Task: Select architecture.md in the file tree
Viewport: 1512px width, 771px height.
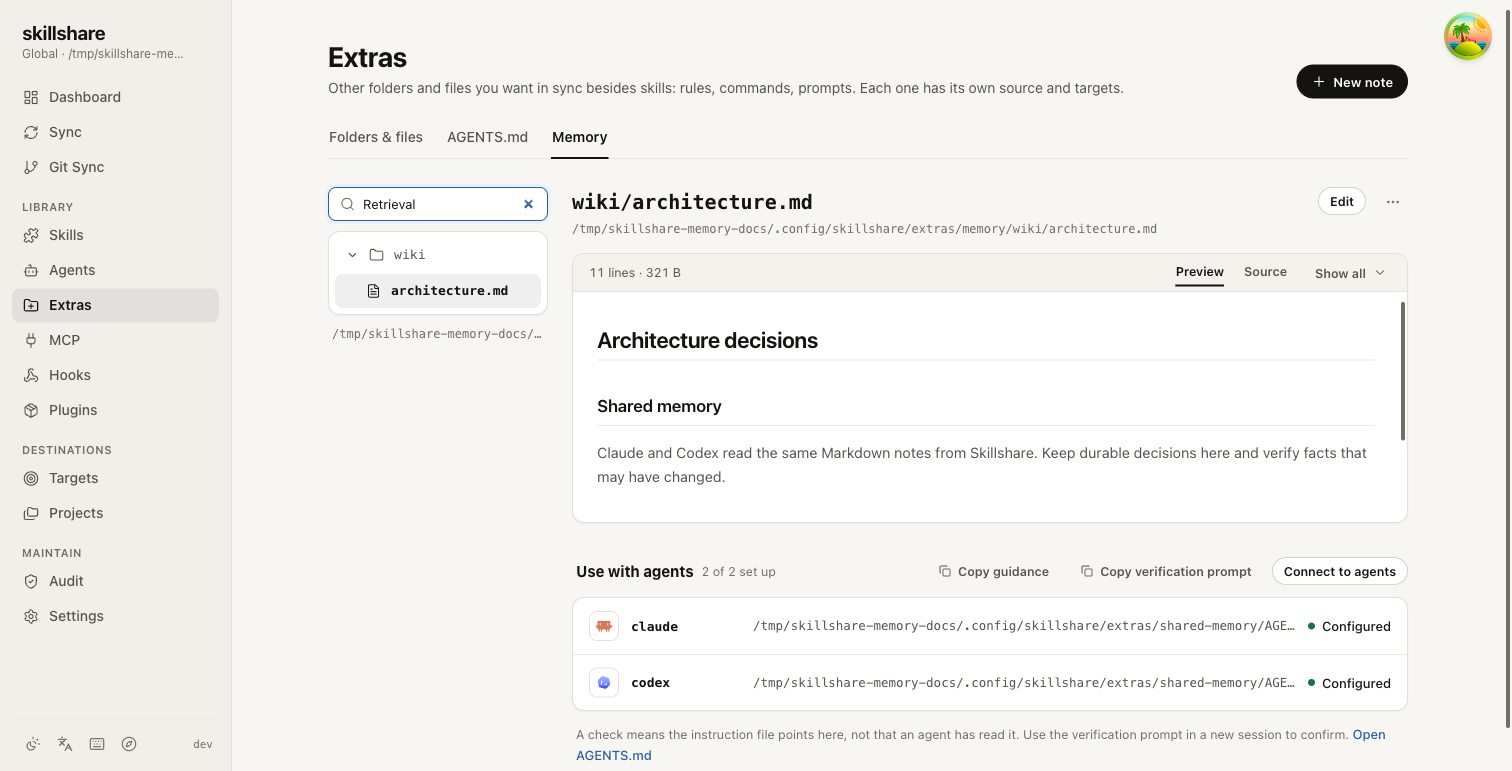Action: point(438,291)
